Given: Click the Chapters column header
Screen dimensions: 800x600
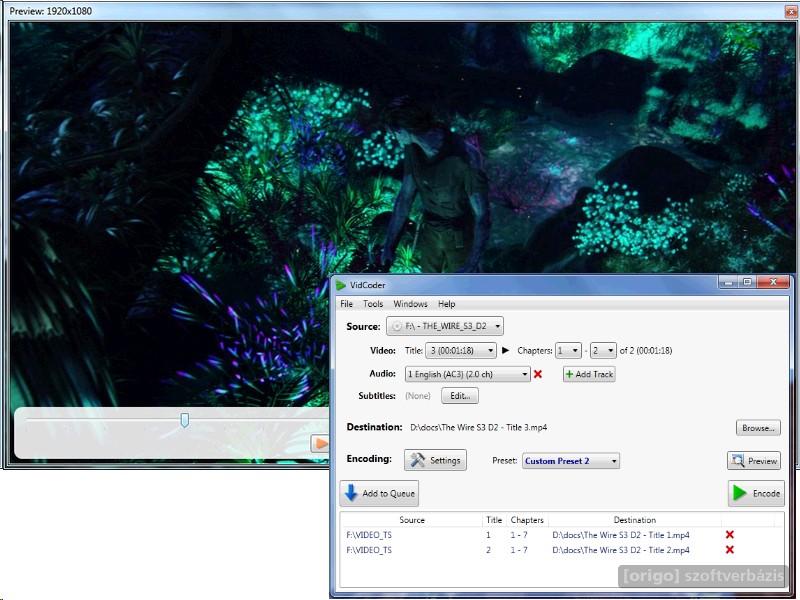Looking at the screenshot, I should tap(527, 520).
